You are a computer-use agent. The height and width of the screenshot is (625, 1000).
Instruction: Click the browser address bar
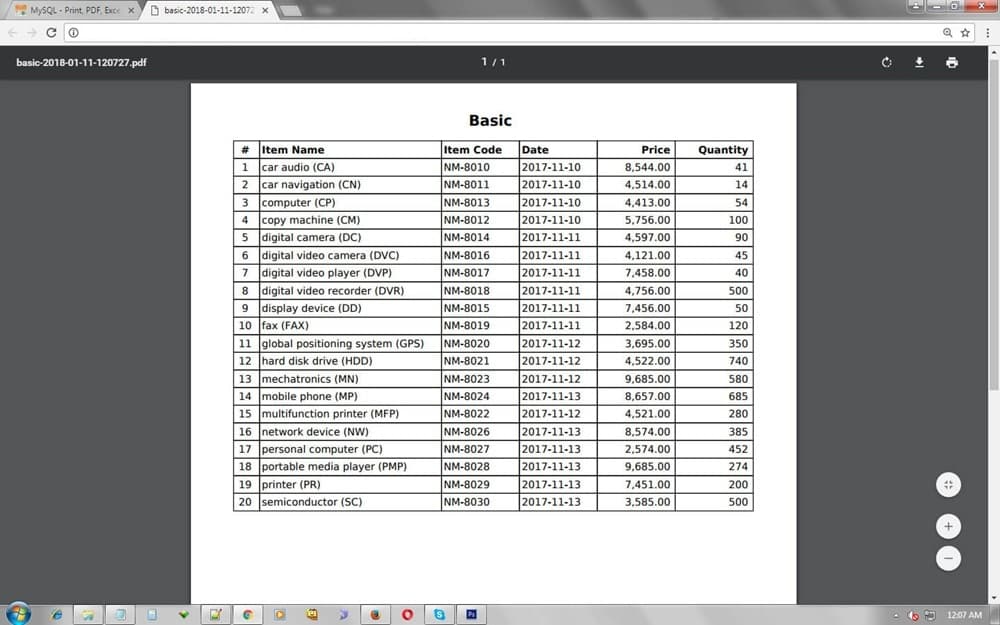pyautogui.click(x=500, y=32)
